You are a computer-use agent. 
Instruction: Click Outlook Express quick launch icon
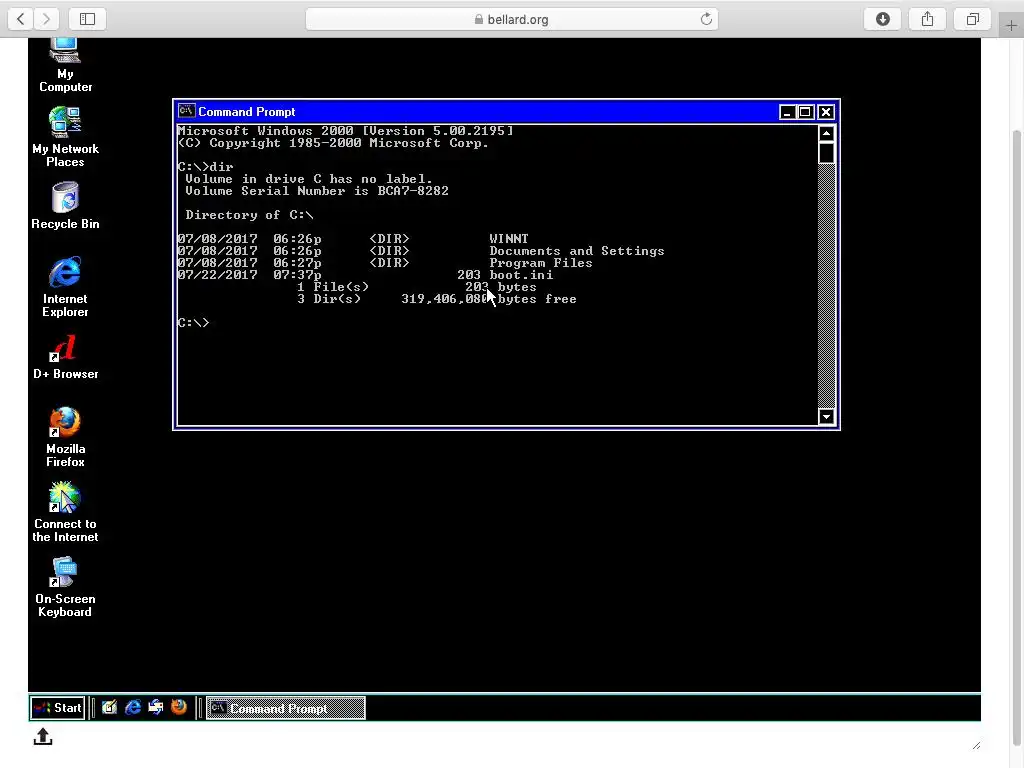(155, 707)
